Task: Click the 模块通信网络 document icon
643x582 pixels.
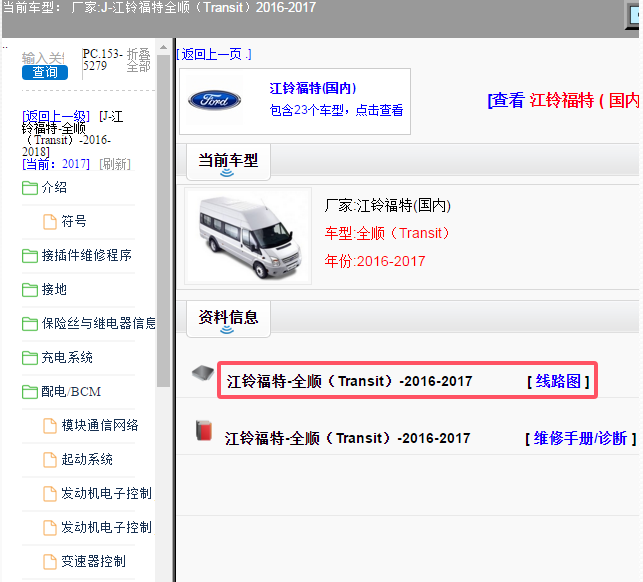Action: tap(50, 426)
